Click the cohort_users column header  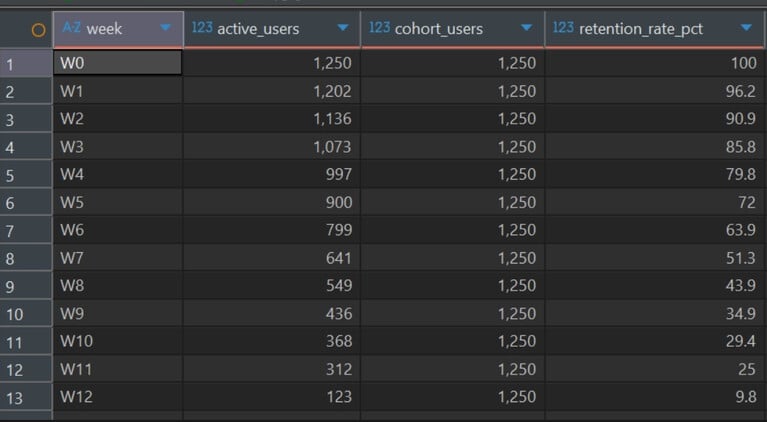coord(452,29)
